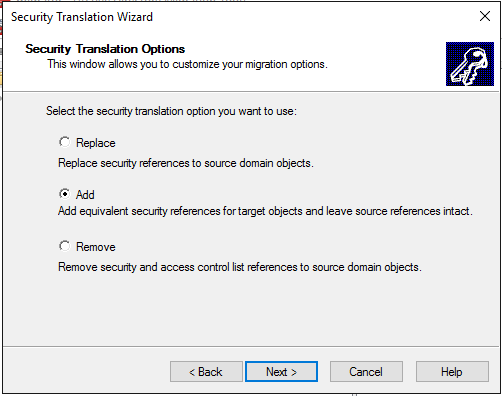The image size is (502, 396).
Task: Click the divider line above wizard buttons
Action: [x=251, y=347]
